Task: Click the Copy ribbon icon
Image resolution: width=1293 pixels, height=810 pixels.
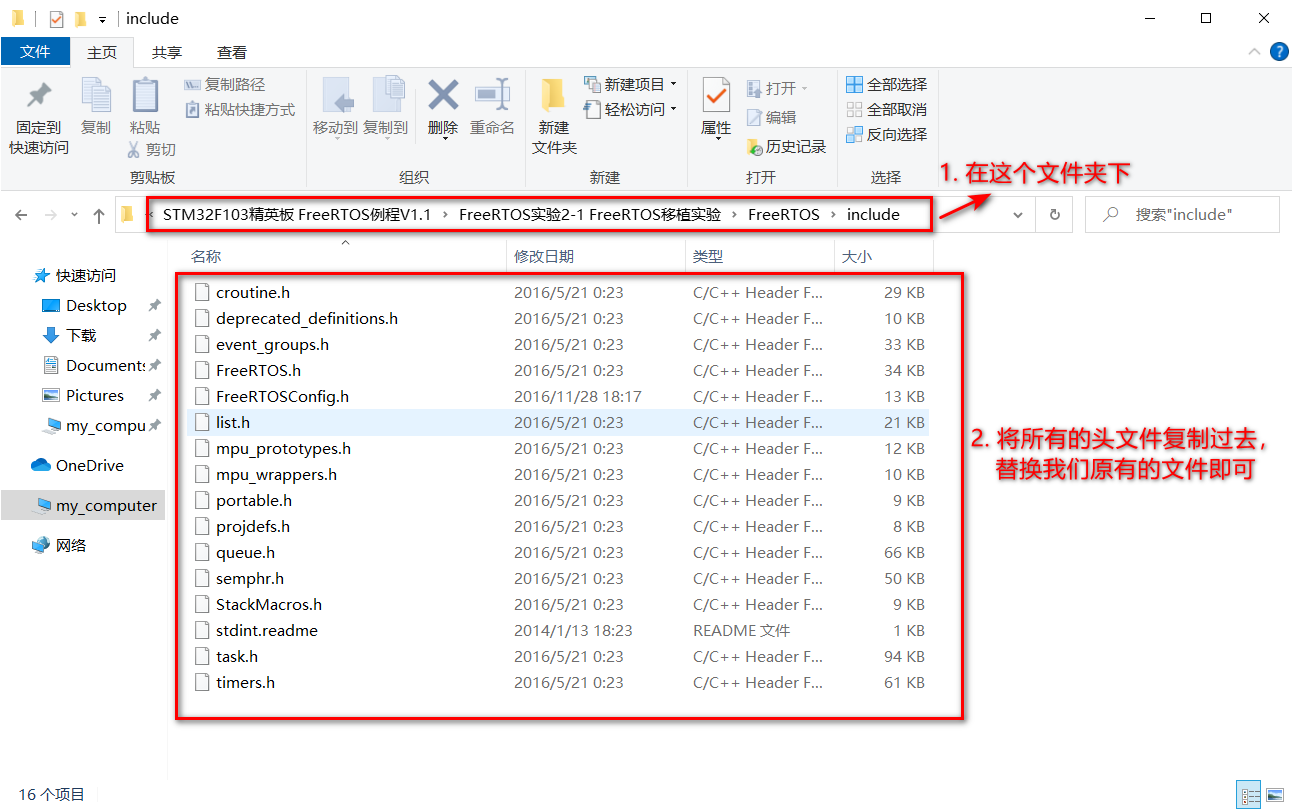Action: coord(96,96)
